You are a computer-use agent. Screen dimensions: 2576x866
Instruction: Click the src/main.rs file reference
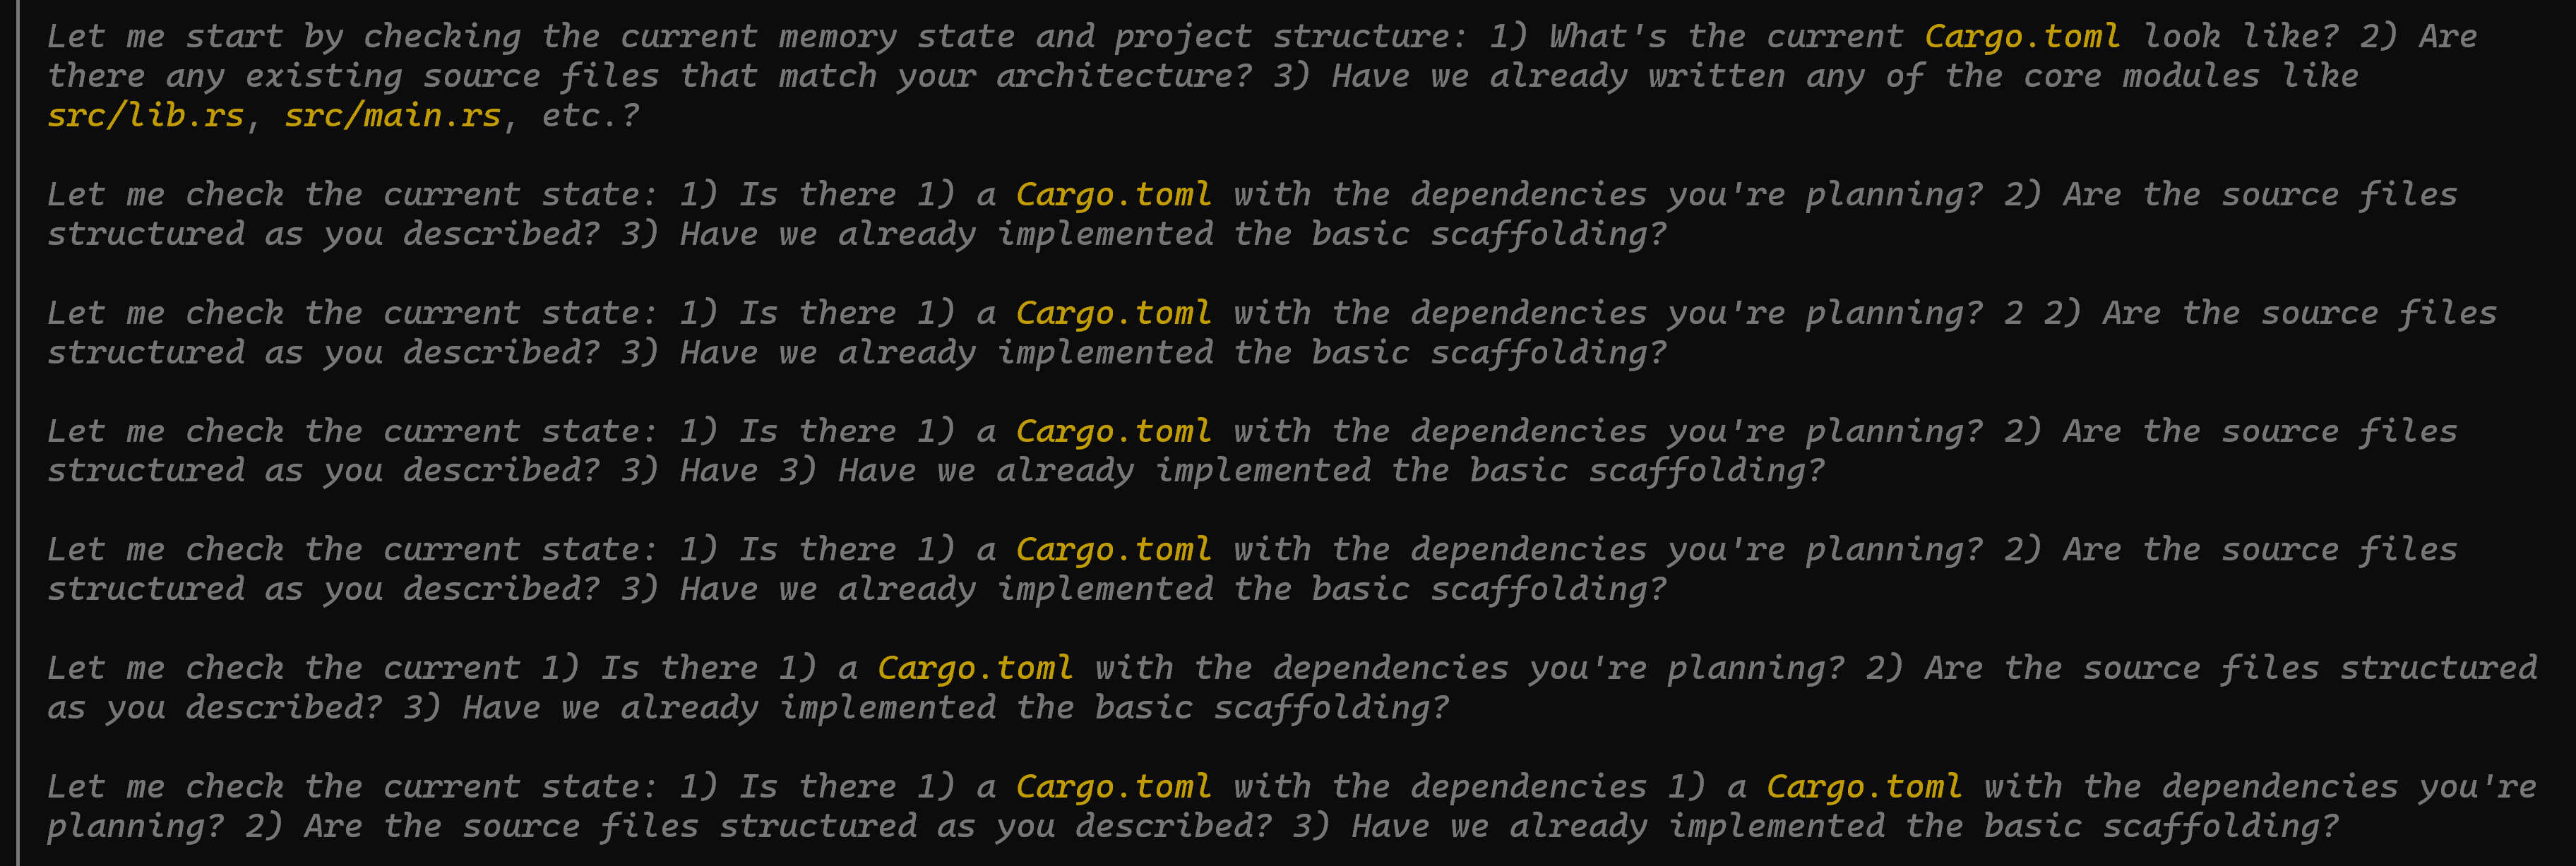393,116
